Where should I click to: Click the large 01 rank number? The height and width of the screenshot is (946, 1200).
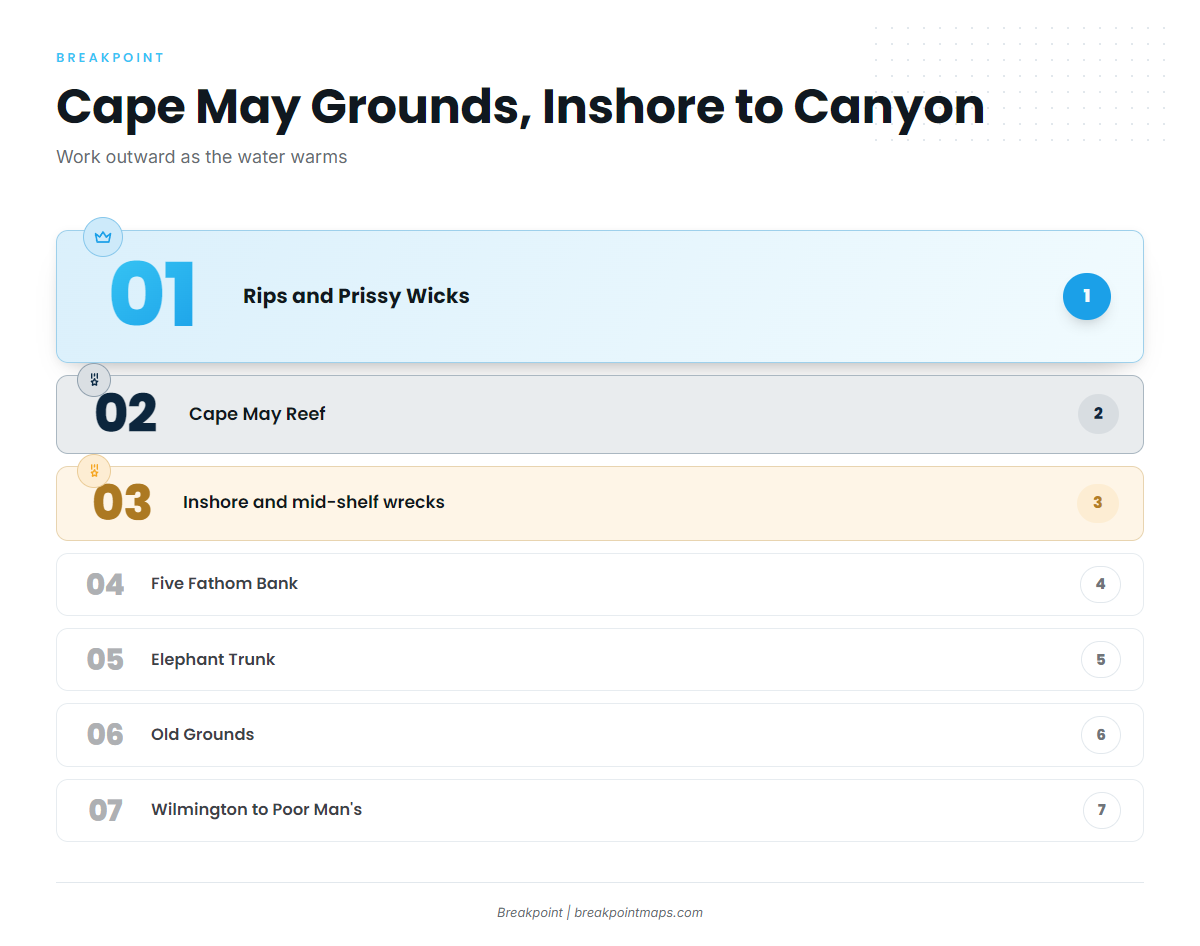(x=153, y=295)
